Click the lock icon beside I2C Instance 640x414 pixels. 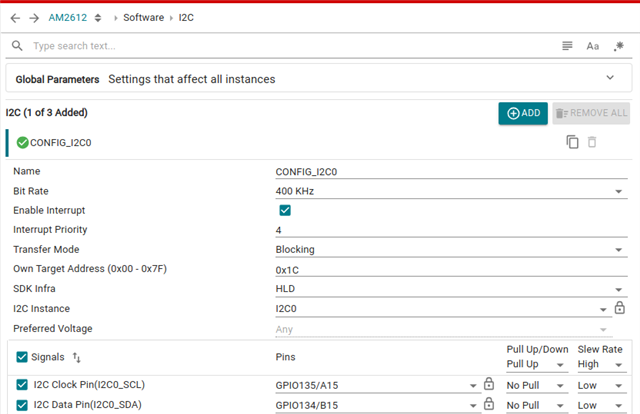tap(620, 307)
